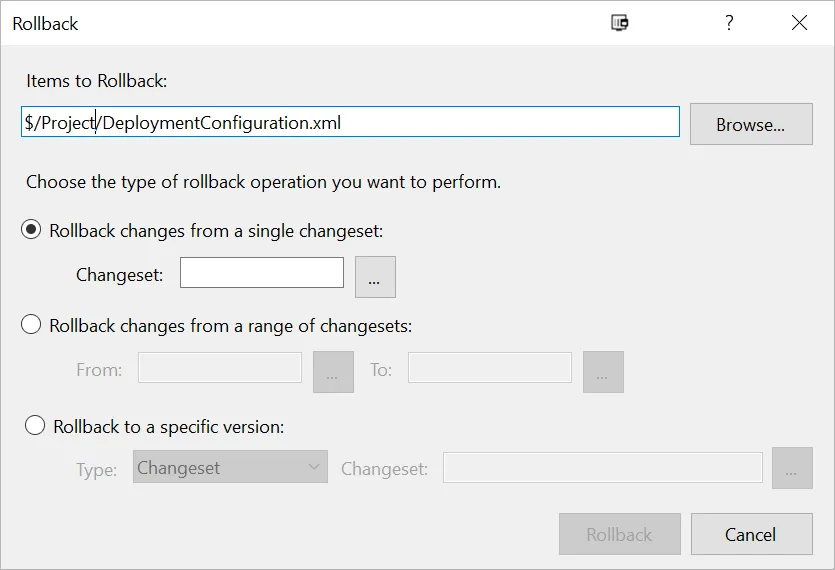Click ellipsis button next to From field

tap(333, 372)
